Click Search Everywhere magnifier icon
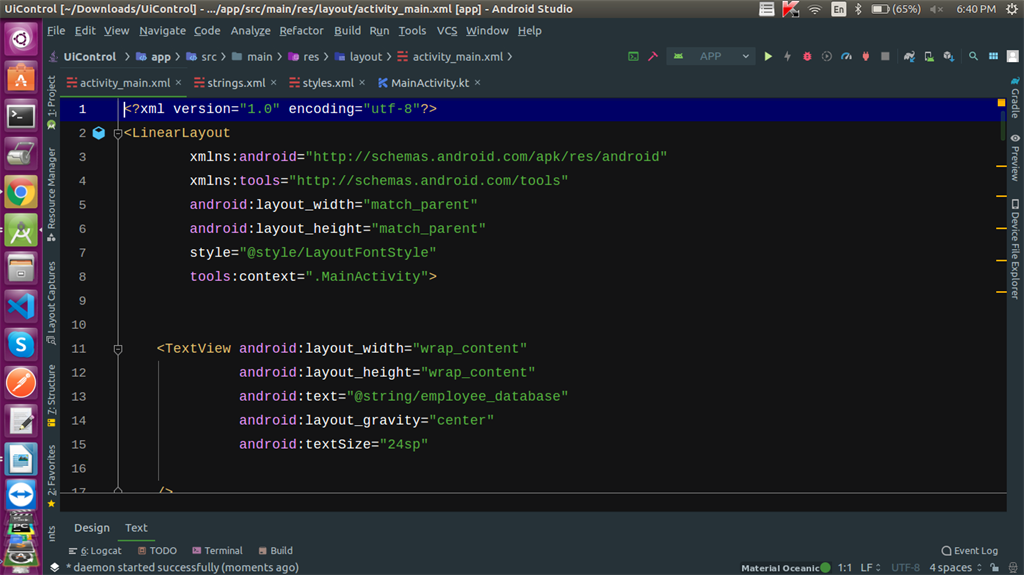1024x575 pixels. (973, 57)
